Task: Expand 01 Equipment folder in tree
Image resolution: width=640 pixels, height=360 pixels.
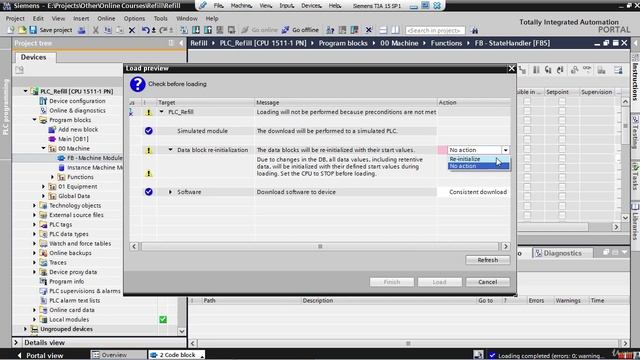Action: click(43, 186)
